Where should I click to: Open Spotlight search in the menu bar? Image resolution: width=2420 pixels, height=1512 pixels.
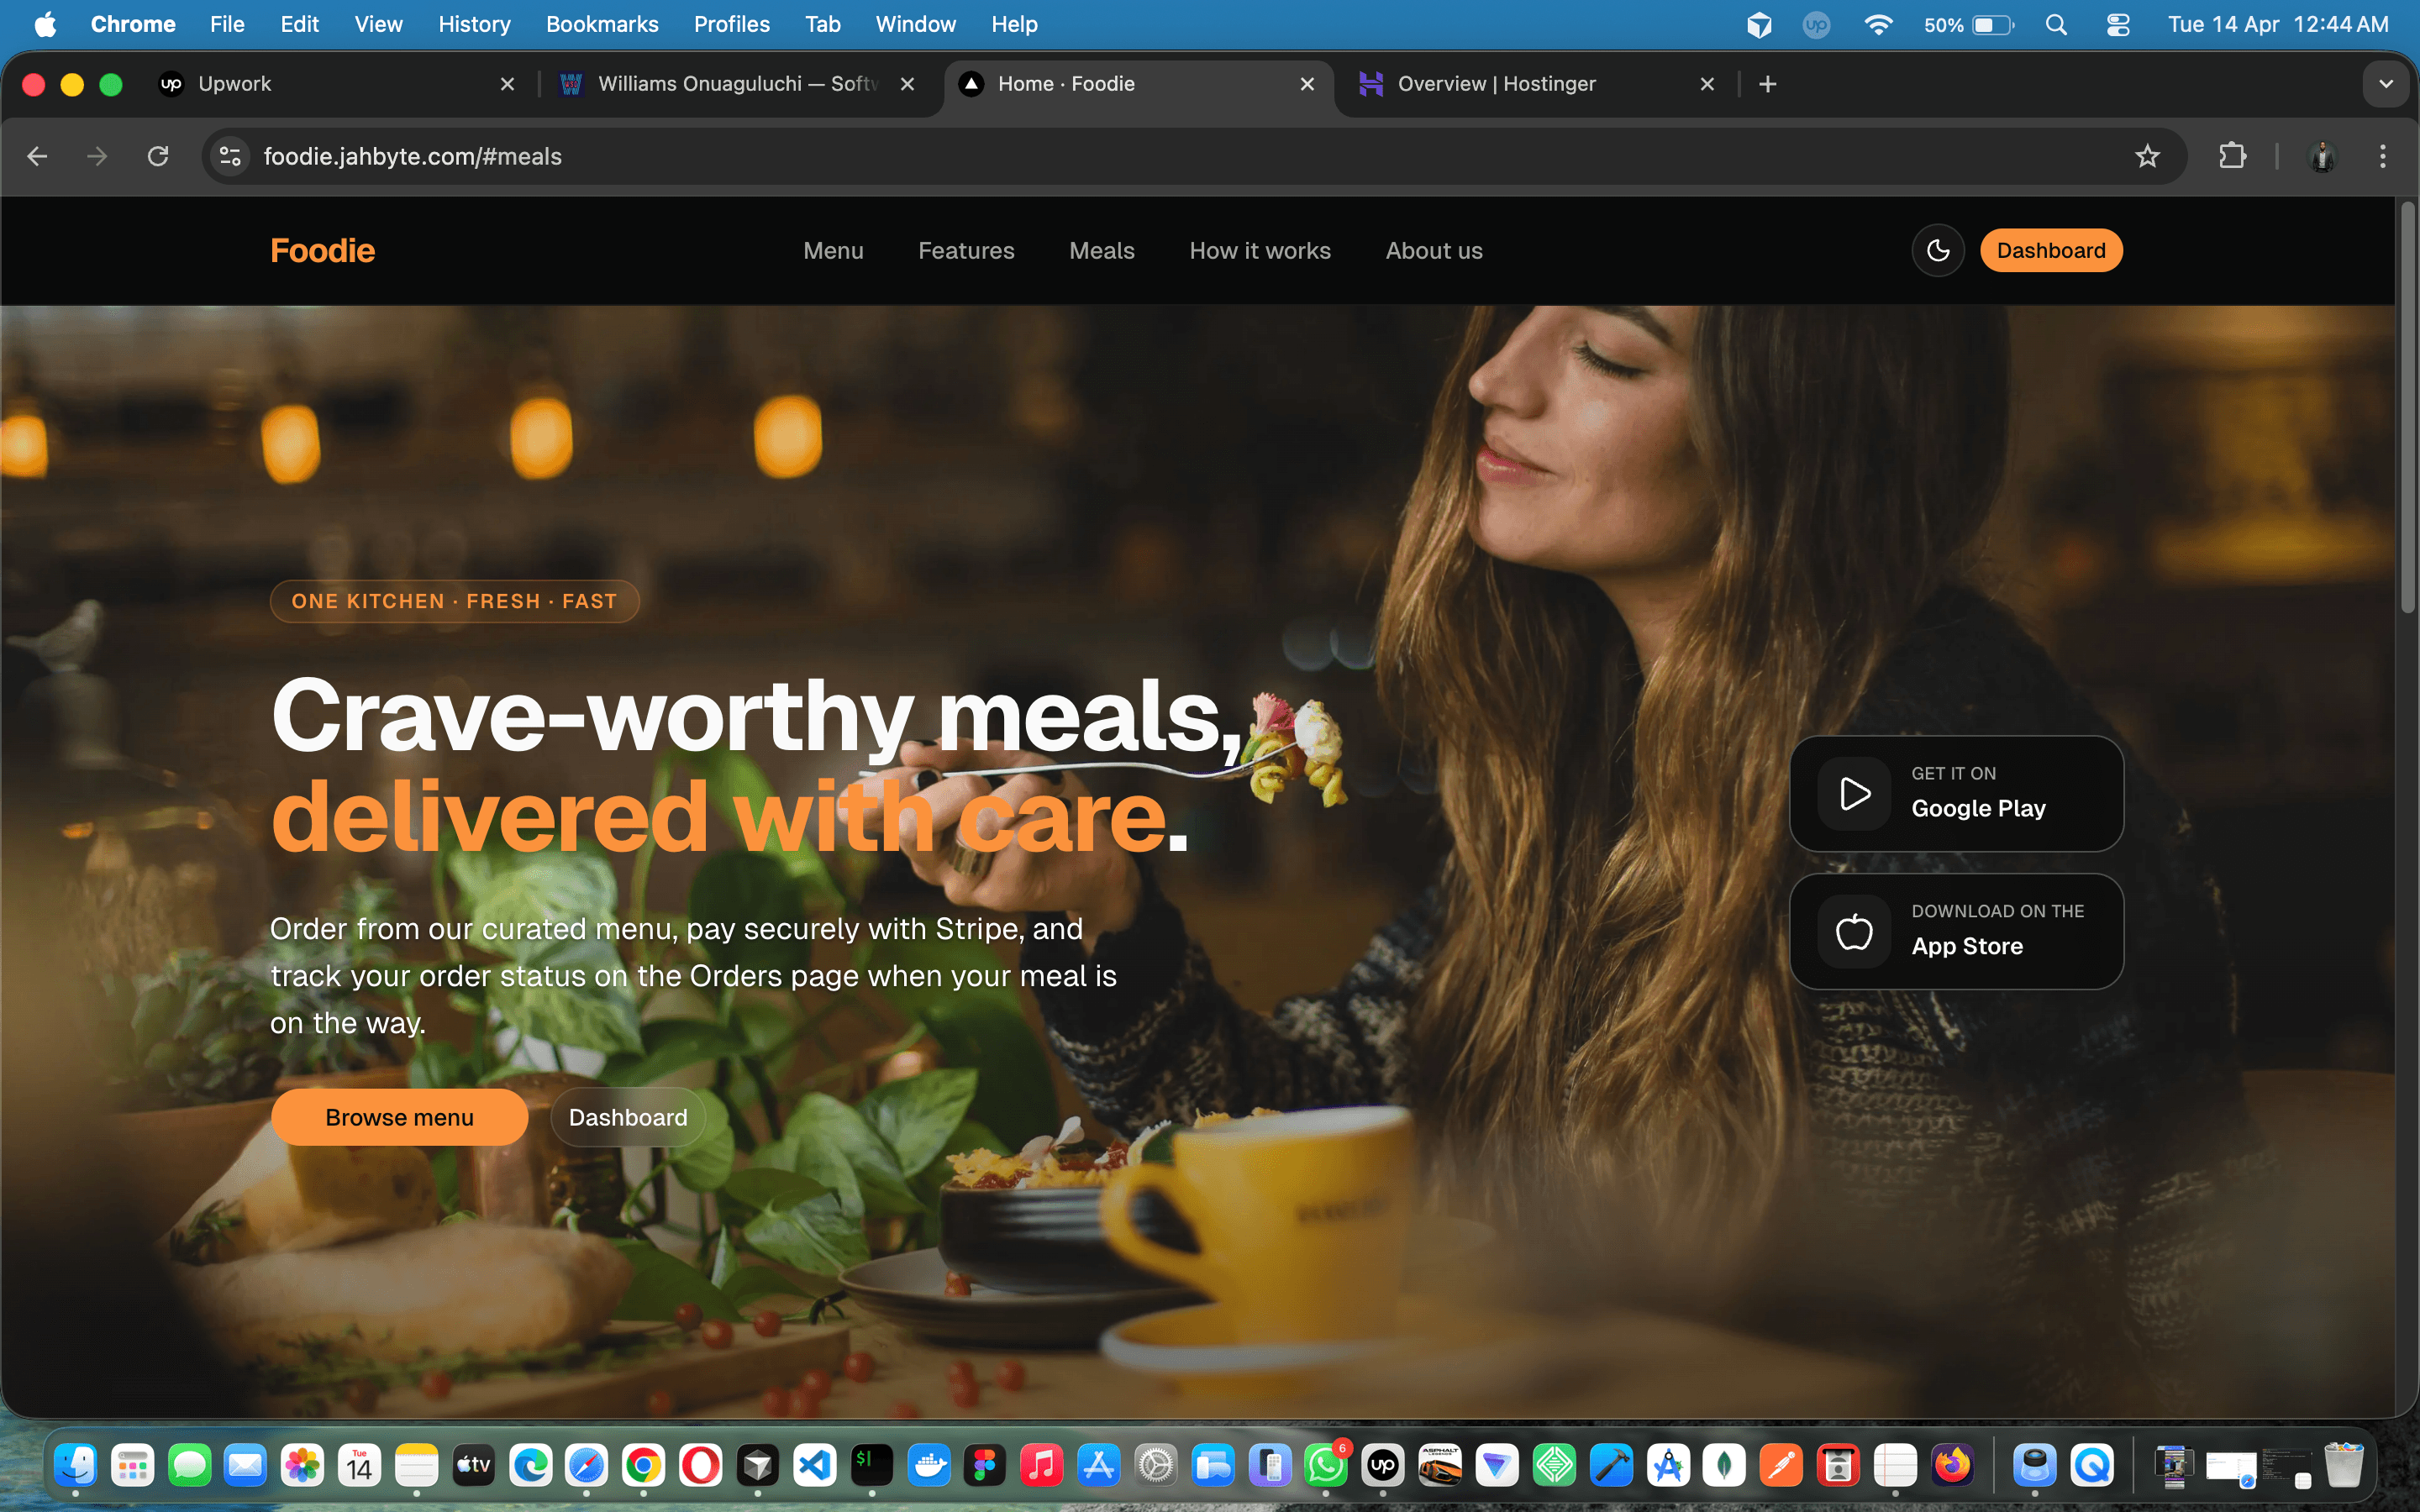2056,24
